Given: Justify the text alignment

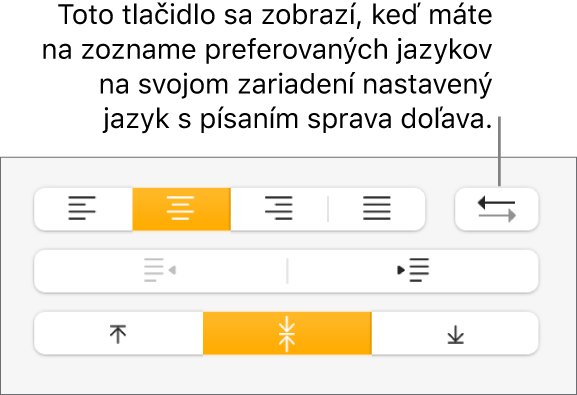Looking at the screenshot, I should [377, 209].
